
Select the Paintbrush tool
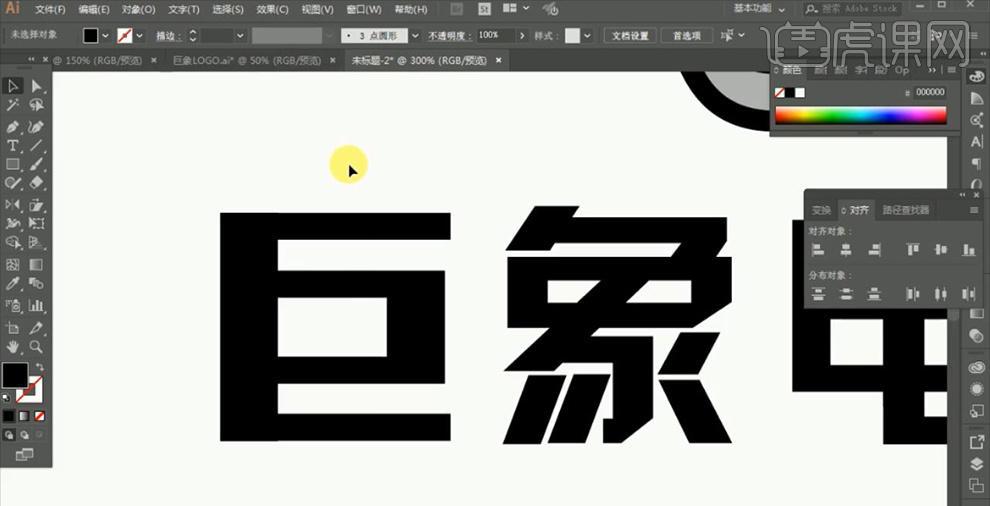[37, 164]
